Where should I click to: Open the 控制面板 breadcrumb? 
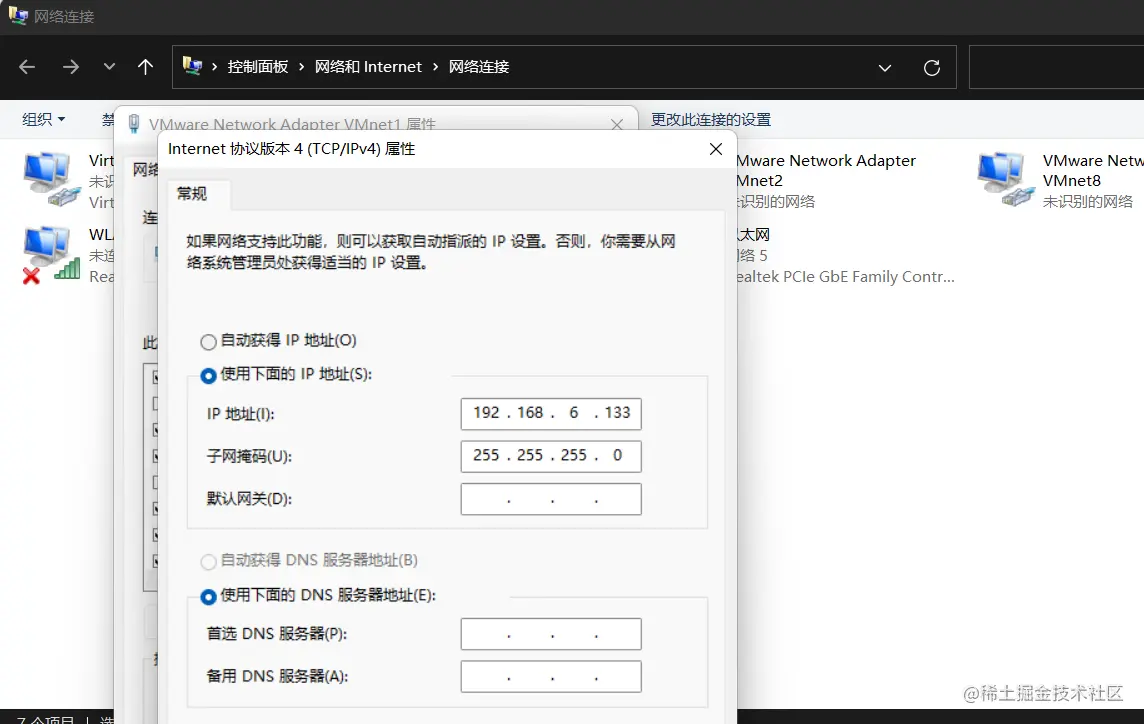click(258, 67)
